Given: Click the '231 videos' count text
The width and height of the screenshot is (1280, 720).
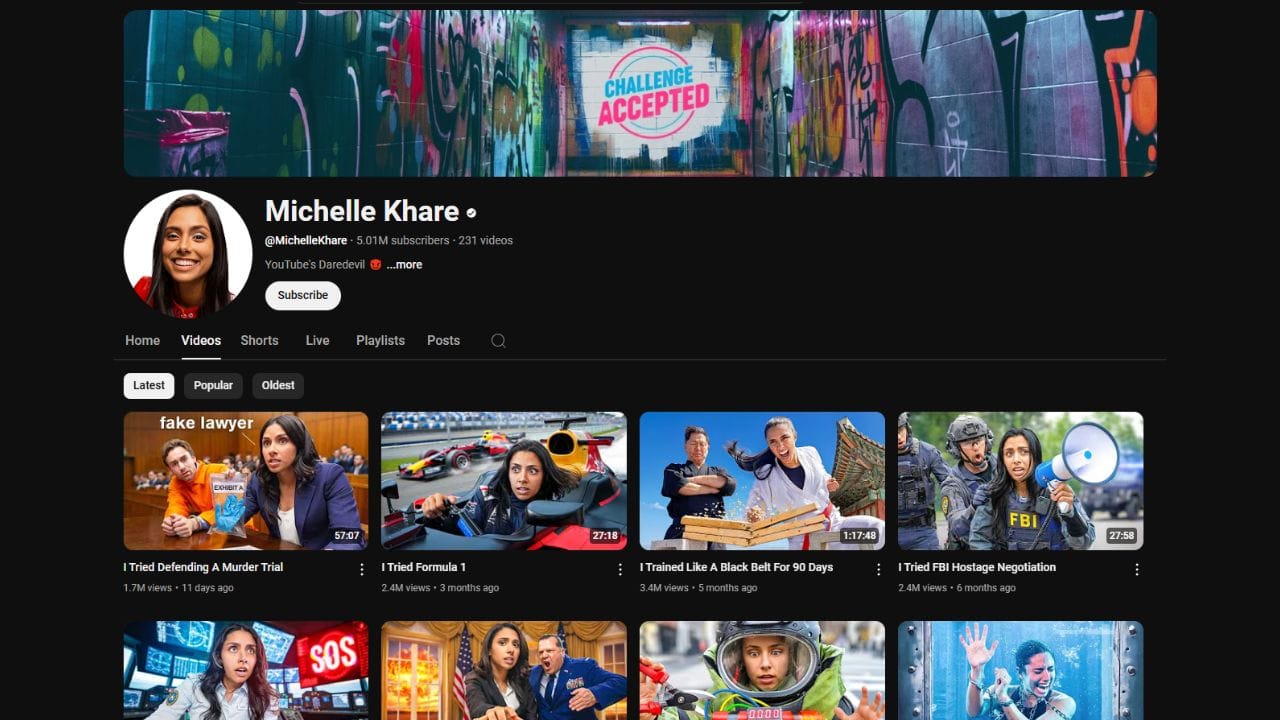Looking at the screenshot, I should coord(485,241).
